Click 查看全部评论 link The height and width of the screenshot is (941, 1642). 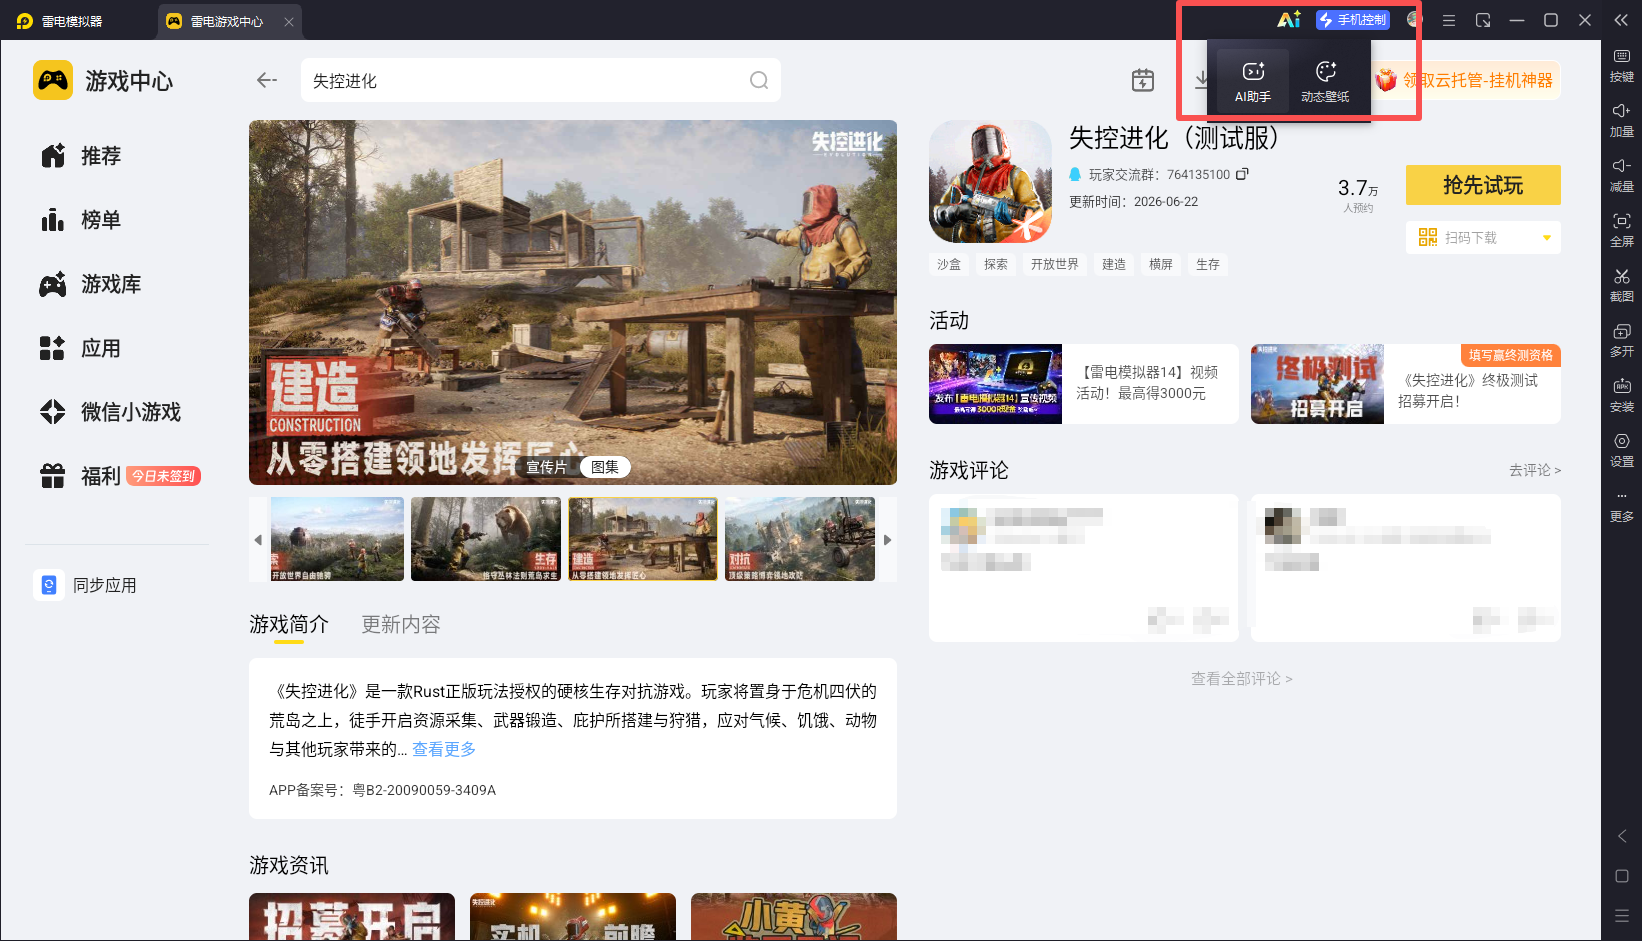(1242, 679)
